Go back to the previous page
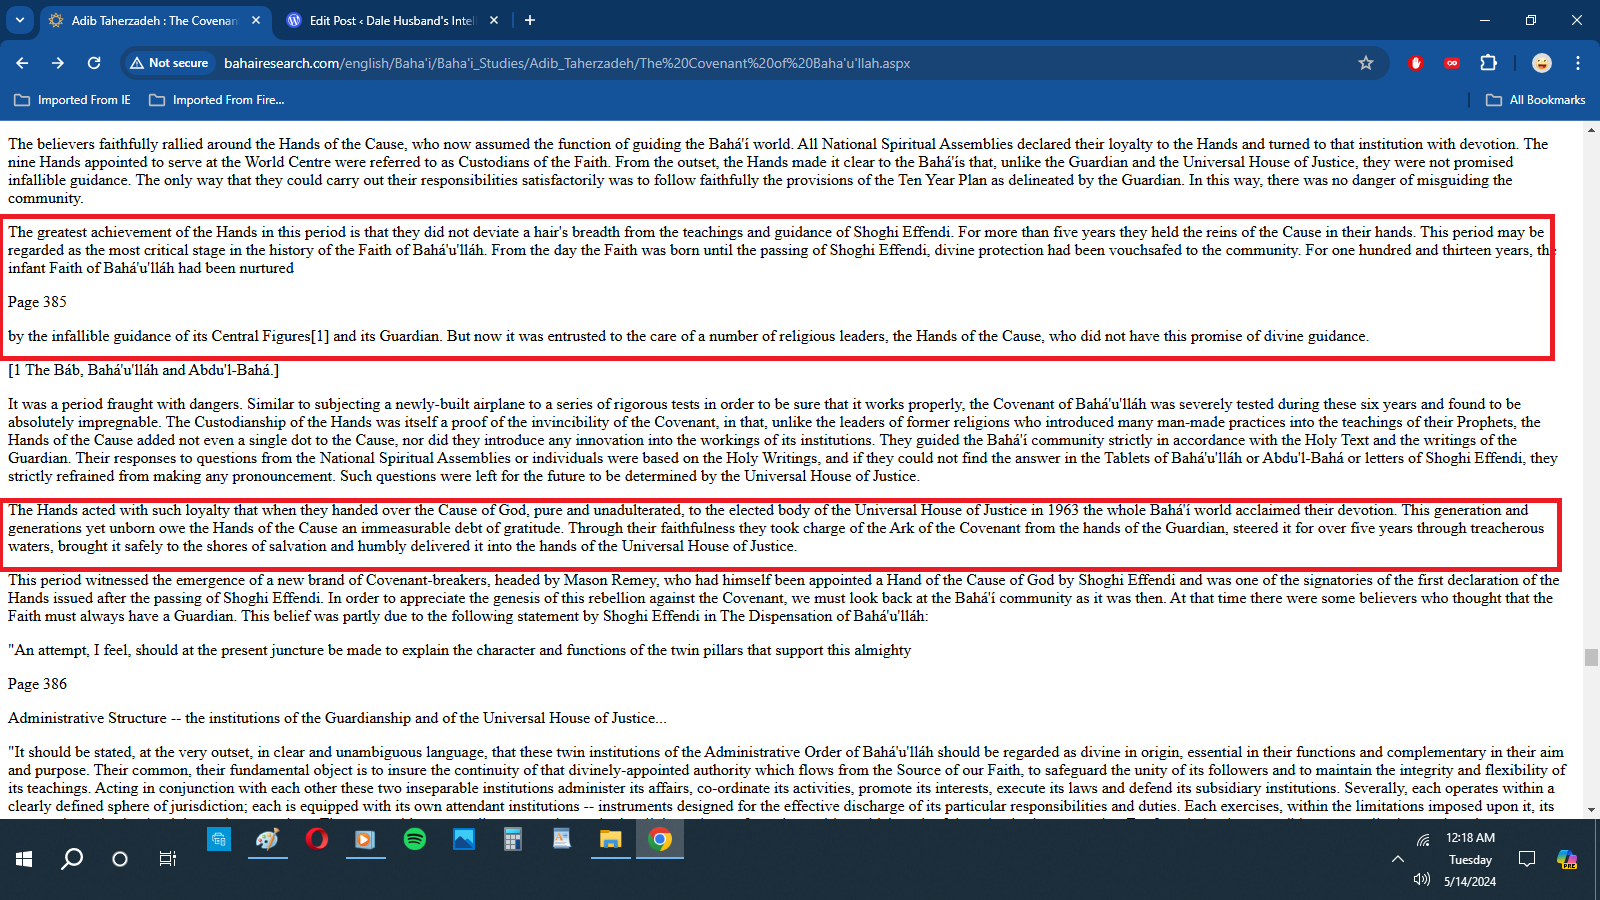Viewport: 1600px width, 900px height. (22, 63)
